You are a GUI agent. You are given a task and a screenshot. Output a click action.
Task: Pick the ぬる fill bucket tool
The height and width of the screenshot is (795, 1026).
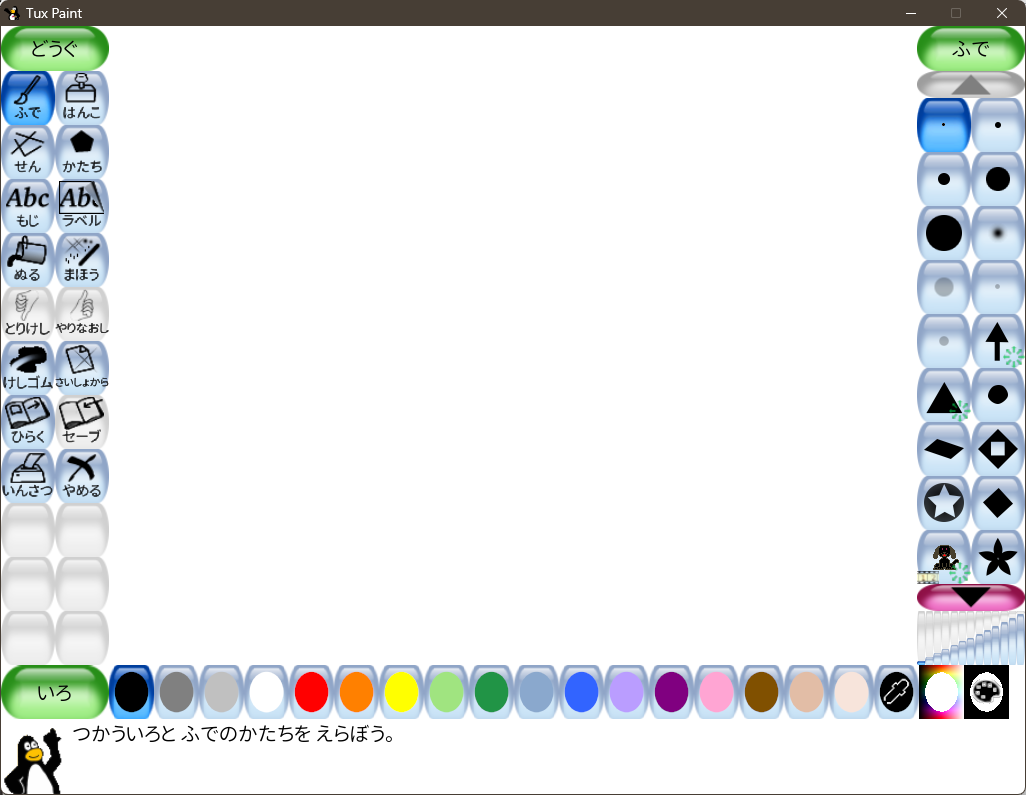28,260
